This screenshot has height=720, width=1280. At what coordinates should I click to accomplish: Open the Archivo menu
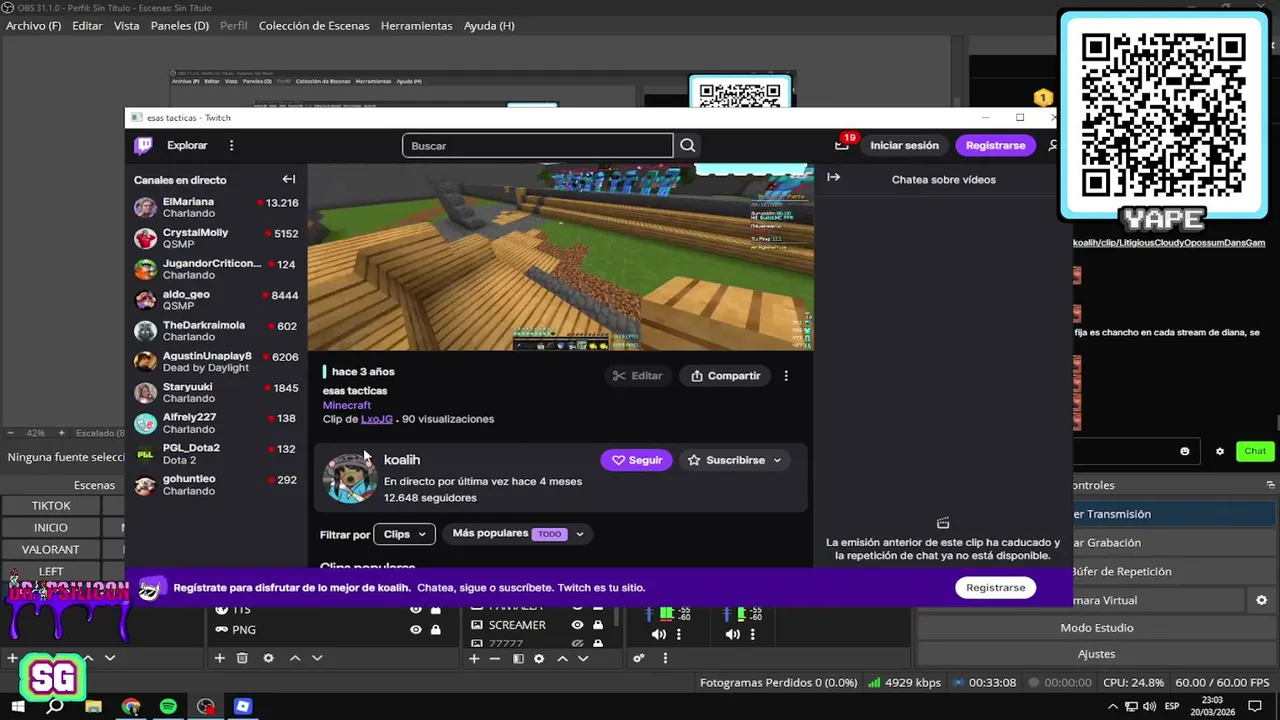tap(33, 25)
